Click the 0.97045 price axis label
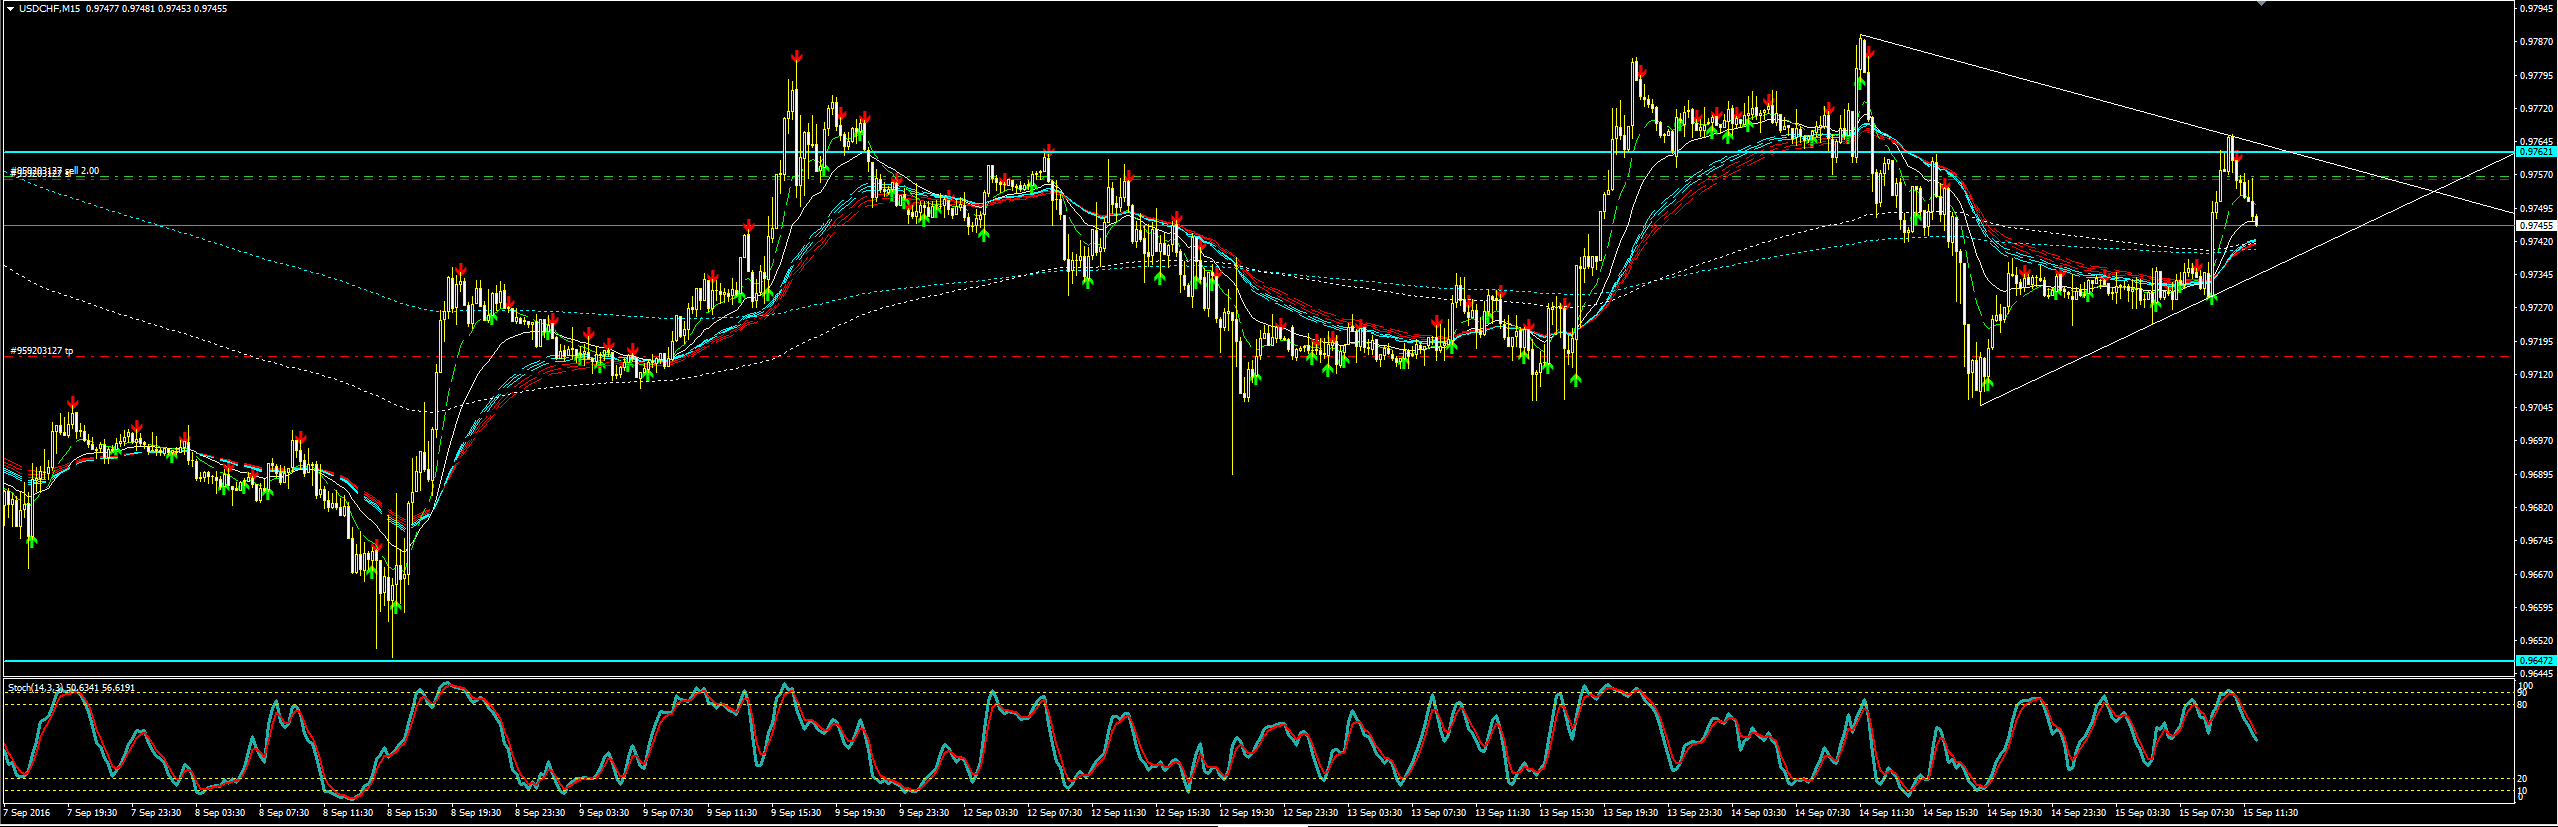The image size is (2558, 827). [2537, 408]
